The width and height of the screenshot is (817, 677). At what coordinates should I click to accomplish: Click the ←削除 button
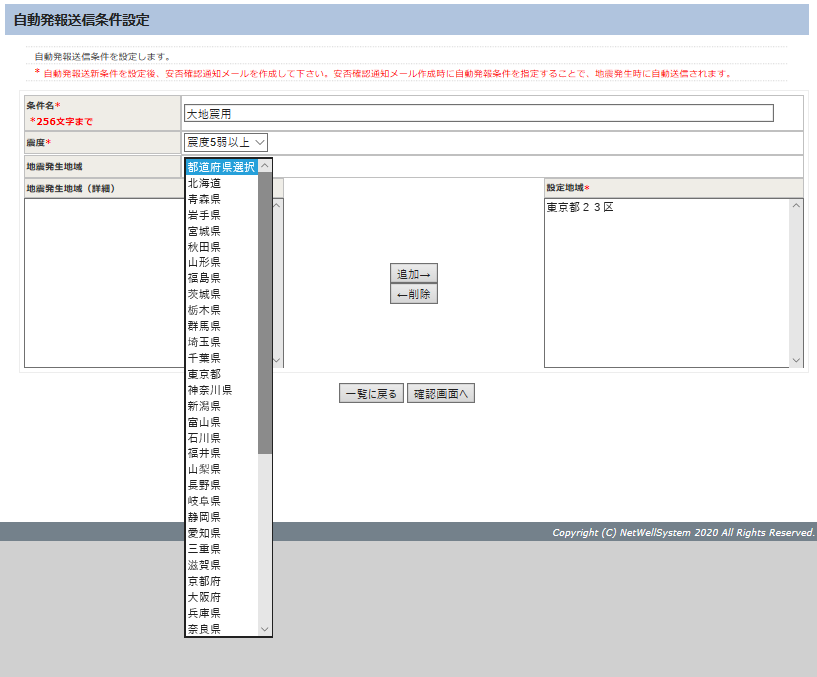click(413, 294)
